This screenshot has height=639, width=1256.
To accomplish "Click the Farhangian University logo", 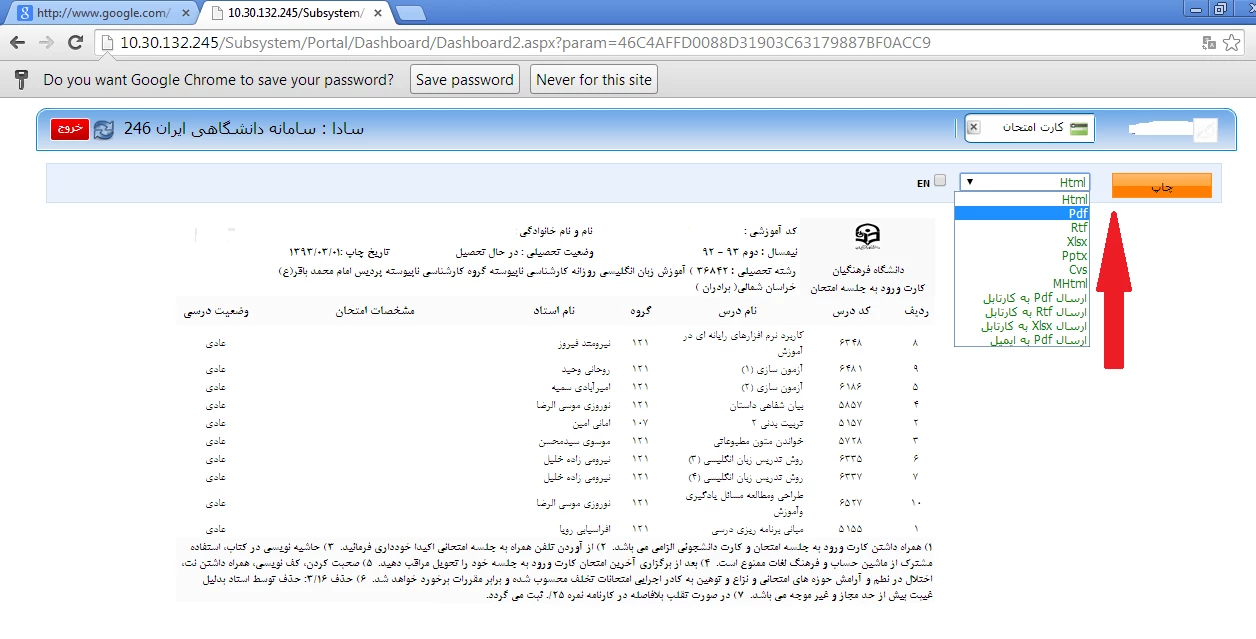I will click(x=867, y=238).
